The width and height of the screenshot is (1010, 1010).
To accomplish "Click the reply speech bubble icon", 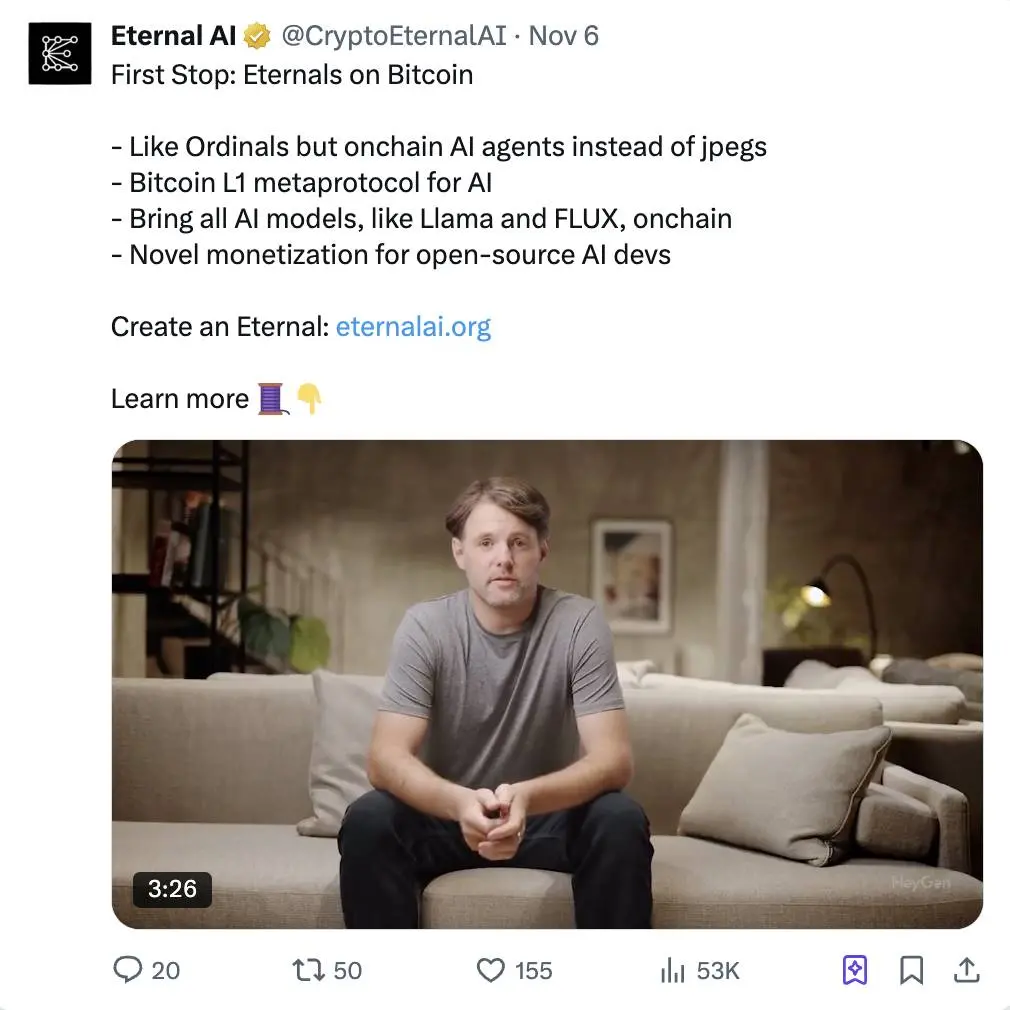I will click(x=128, y=970).
